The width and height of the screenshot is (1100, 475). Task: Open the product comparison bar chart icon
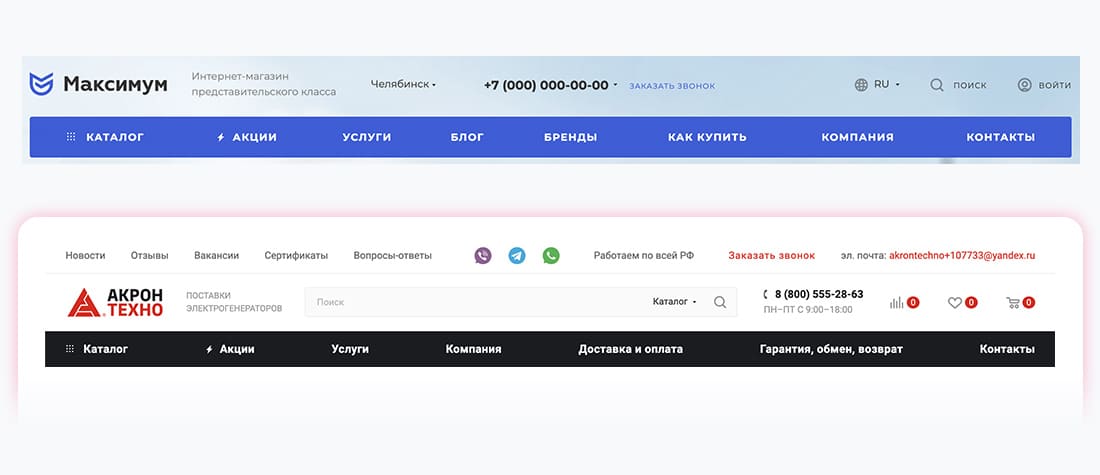point(897,302)
